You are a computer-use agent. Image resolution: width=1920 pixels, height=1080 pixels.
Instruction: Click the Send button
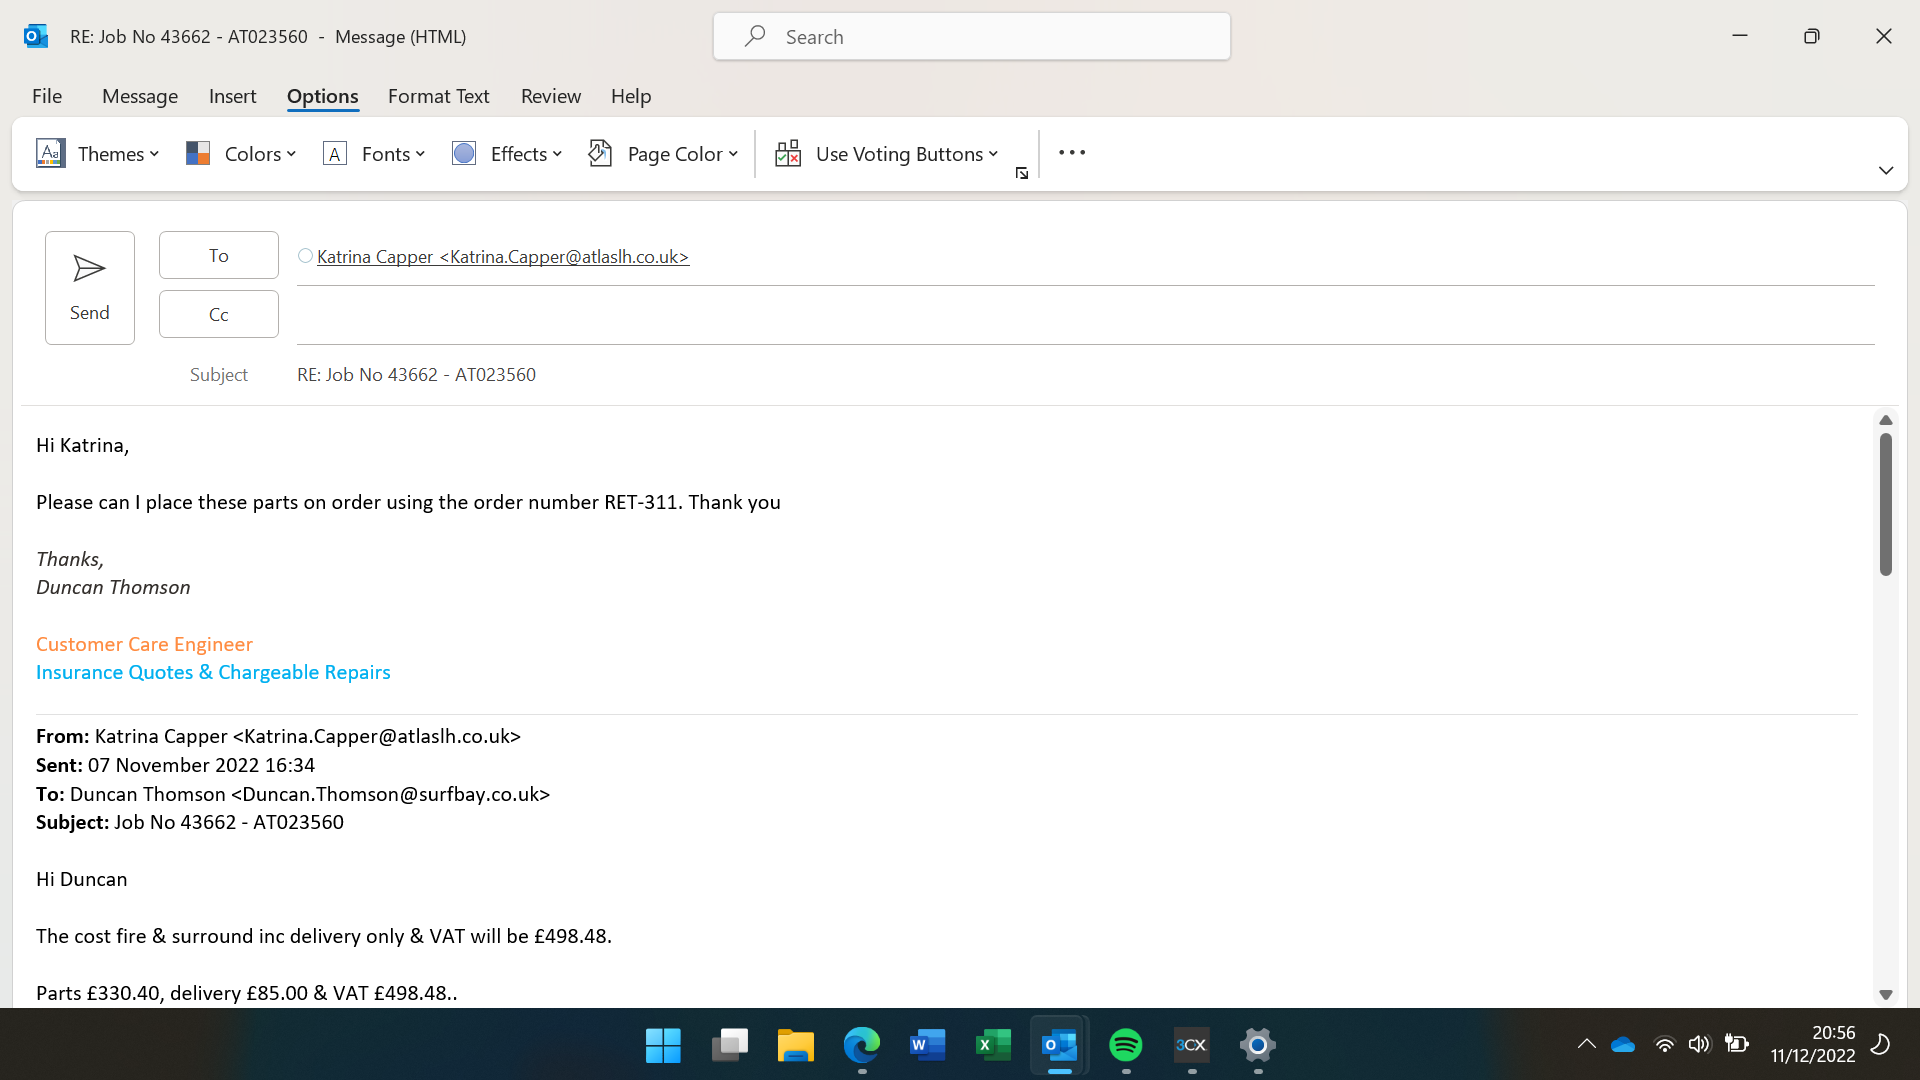pyautogui.click(x=90, y=288)
